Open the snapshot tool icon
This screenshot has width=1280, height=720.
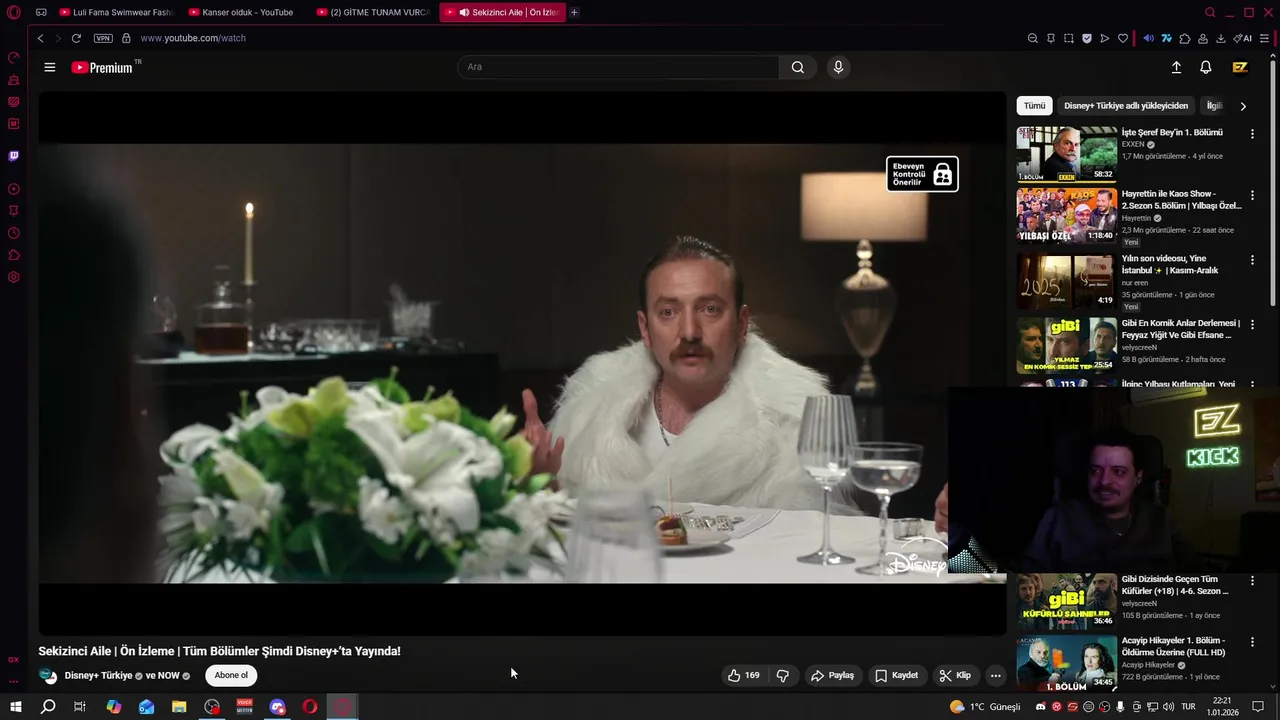[x=1069, y=38]
